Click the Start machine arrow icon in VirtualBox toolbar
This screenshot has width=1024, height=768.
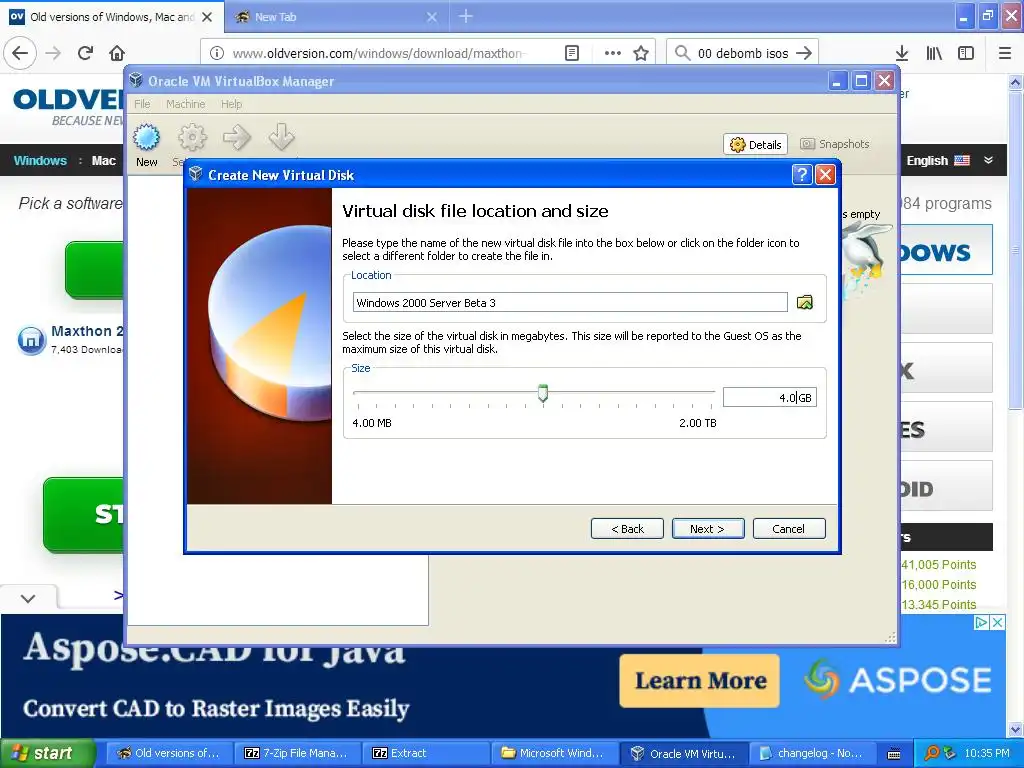pos(236,138)
